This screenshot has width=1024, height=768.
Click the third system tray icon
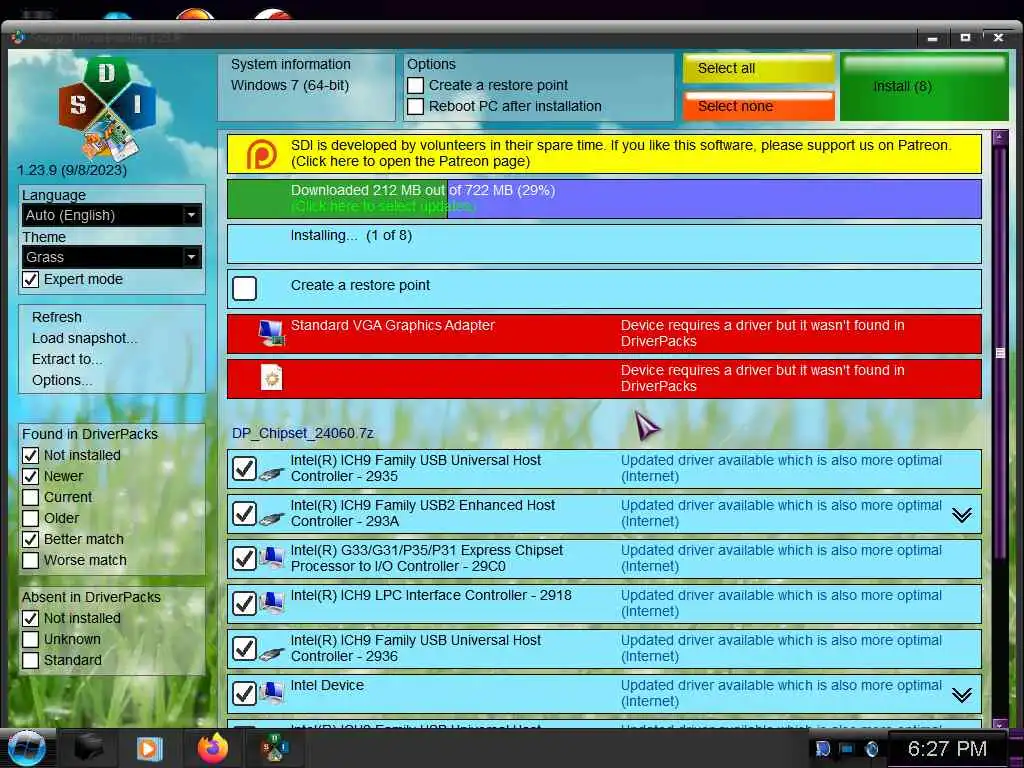point(871,749)
